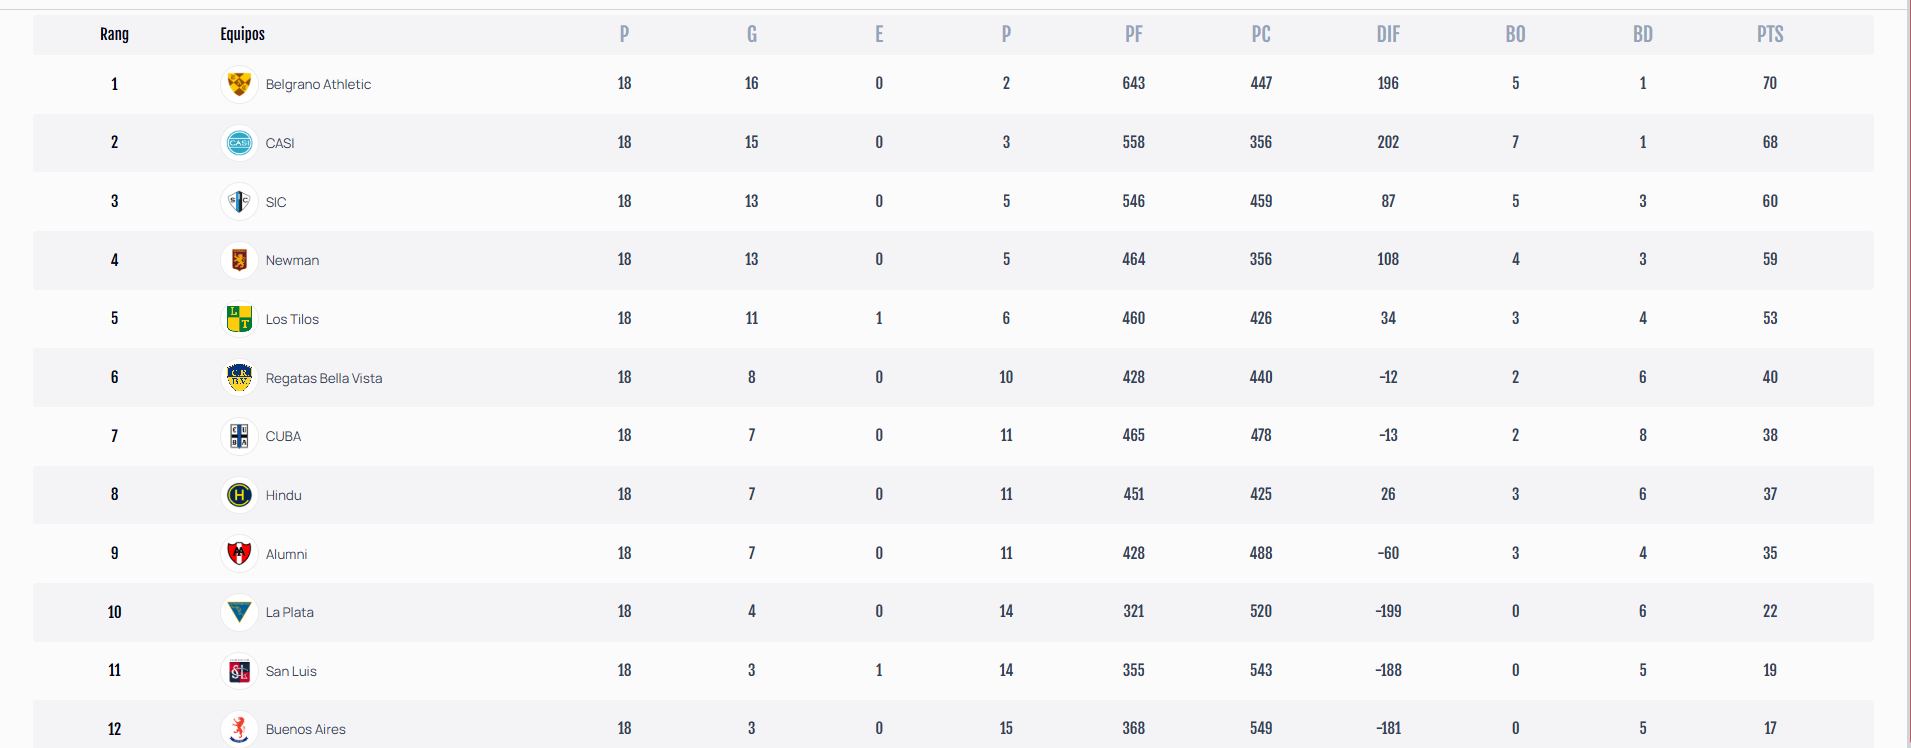Open the La Plata triangle crest
This screenshot has width=1911, height=748.
click(239, 612)
